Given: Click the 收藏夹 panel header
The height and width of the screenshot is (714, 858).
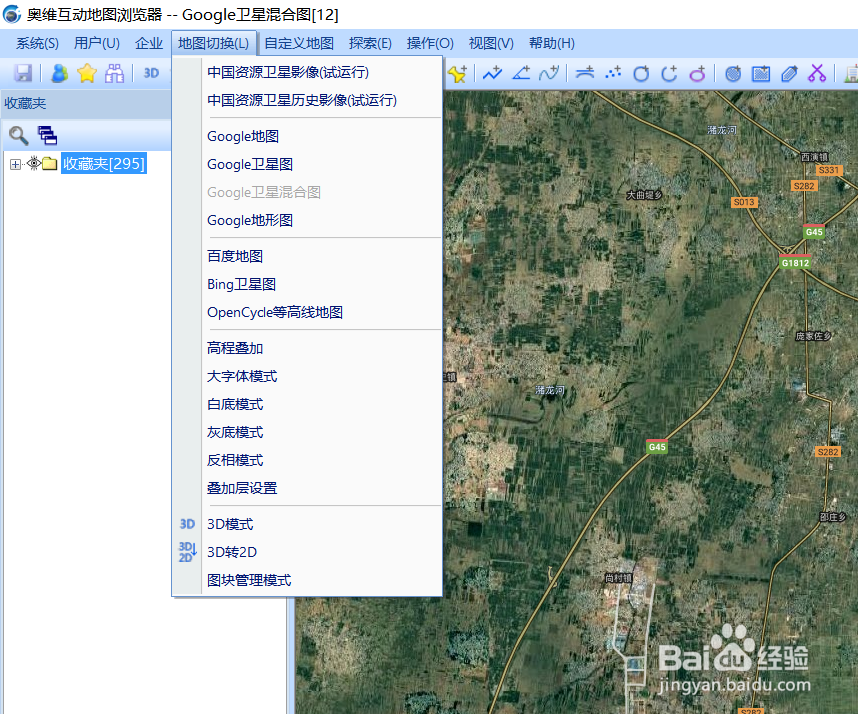Looking at the screenshot, I should click(x=86, y=103).
